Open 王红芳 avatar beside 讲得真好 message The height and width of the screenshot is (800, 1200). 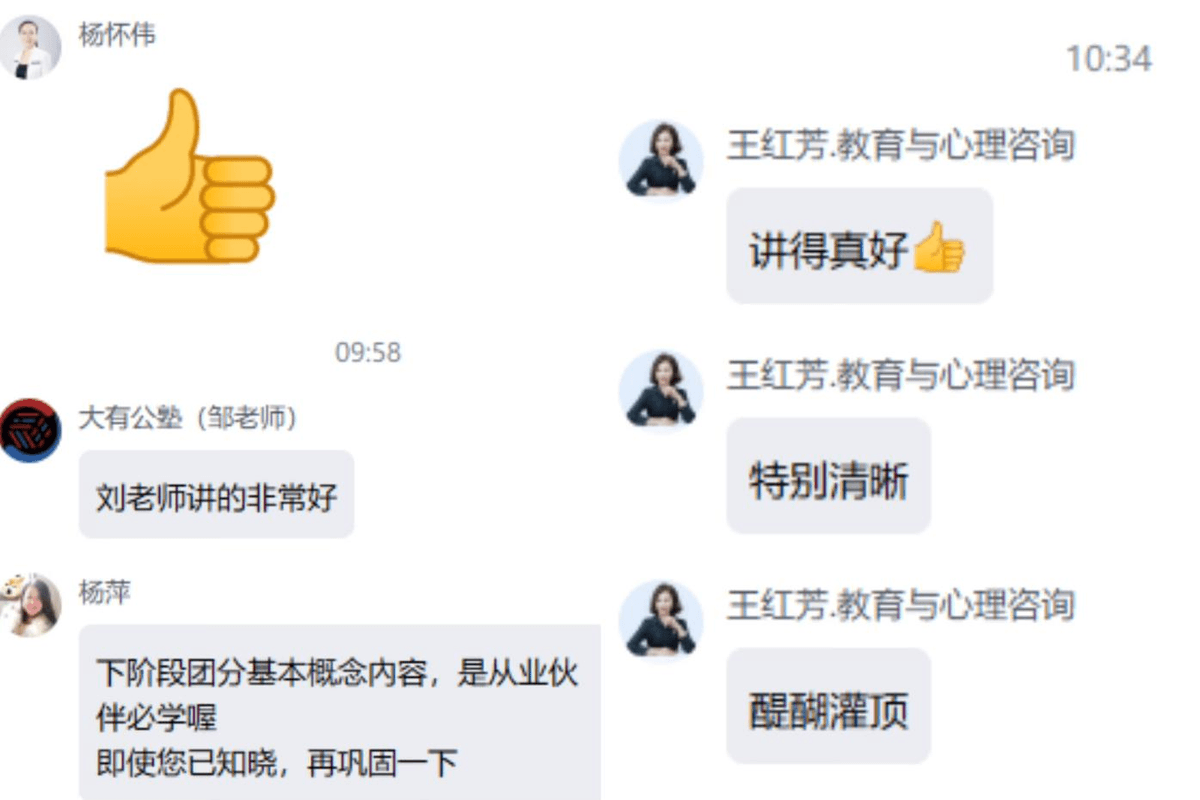[x=661, y=160]
